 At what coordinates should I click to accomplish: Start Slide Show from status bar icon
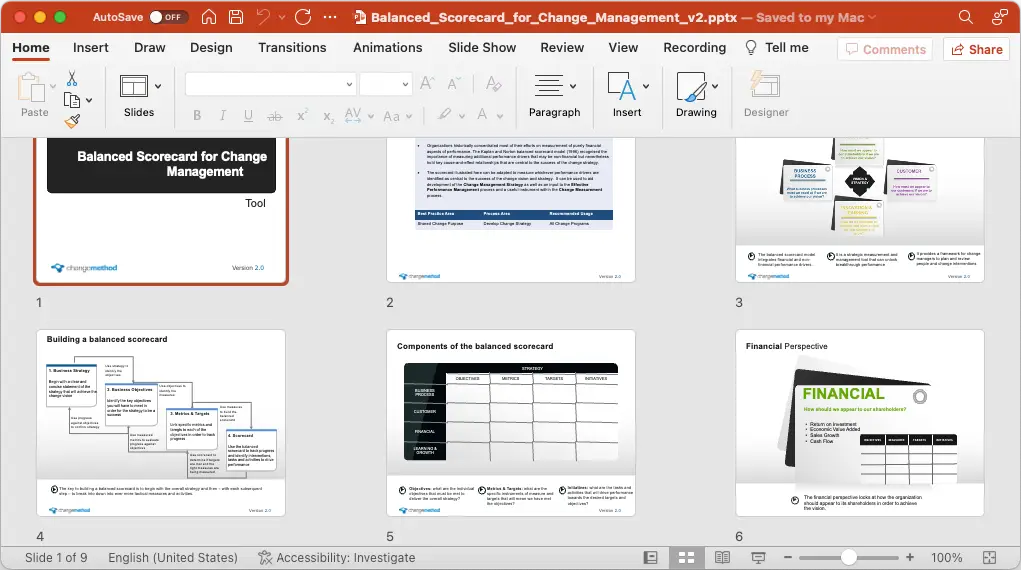click(x=758, y=558)
